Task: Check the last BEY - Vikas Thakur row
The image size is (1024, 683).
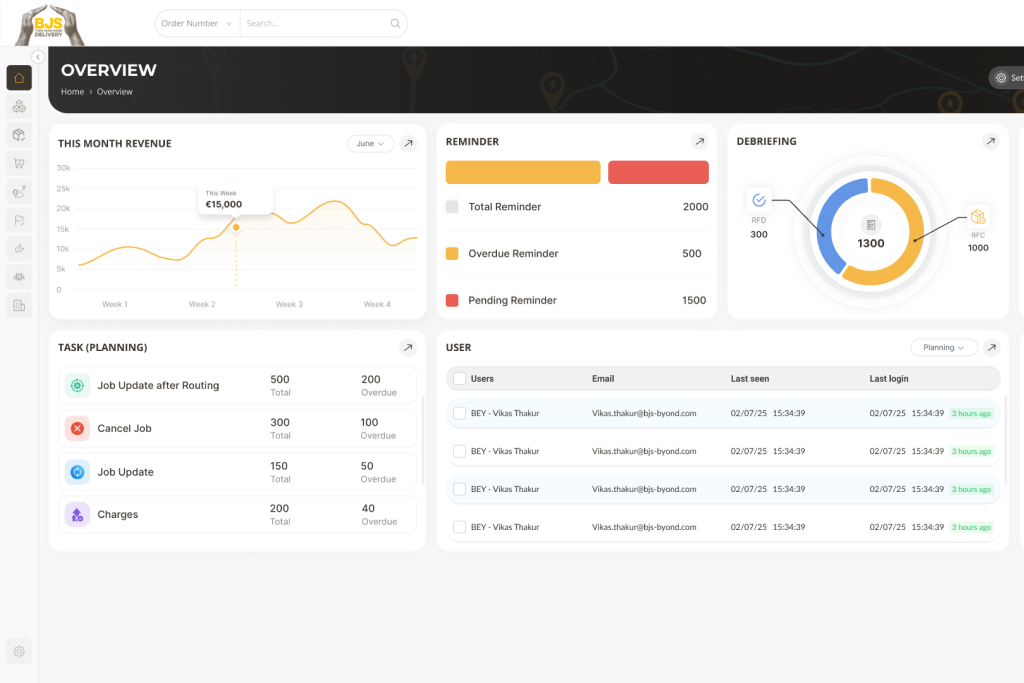Action: [x=459, y=527]
